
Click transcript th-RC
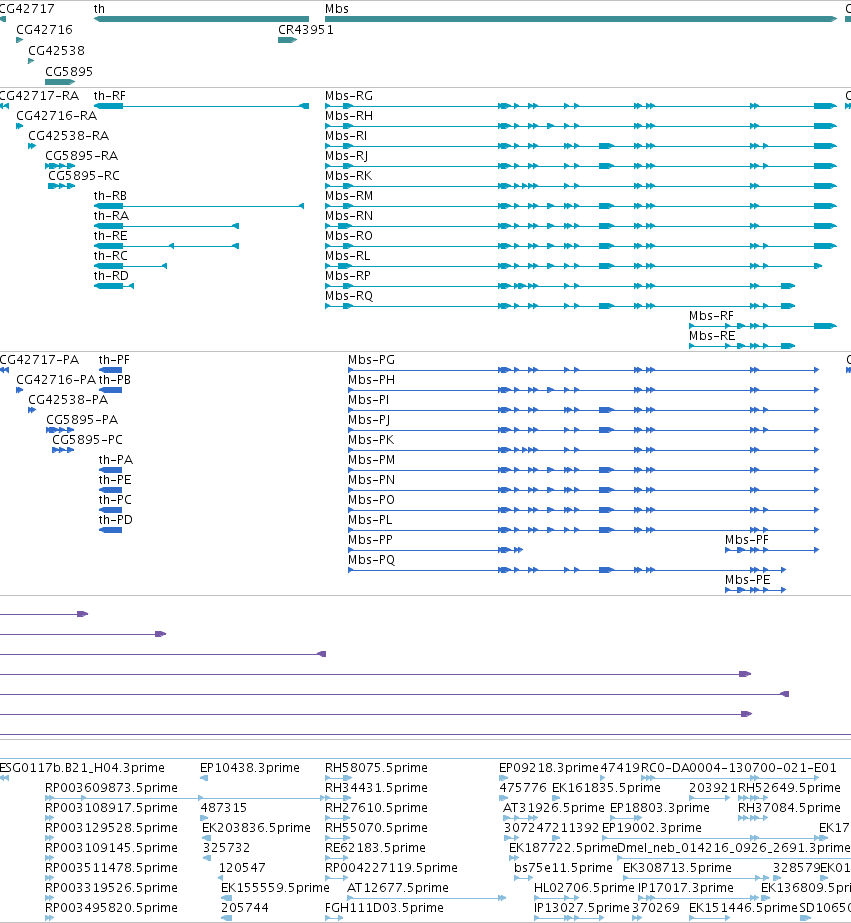click(130, 266)
